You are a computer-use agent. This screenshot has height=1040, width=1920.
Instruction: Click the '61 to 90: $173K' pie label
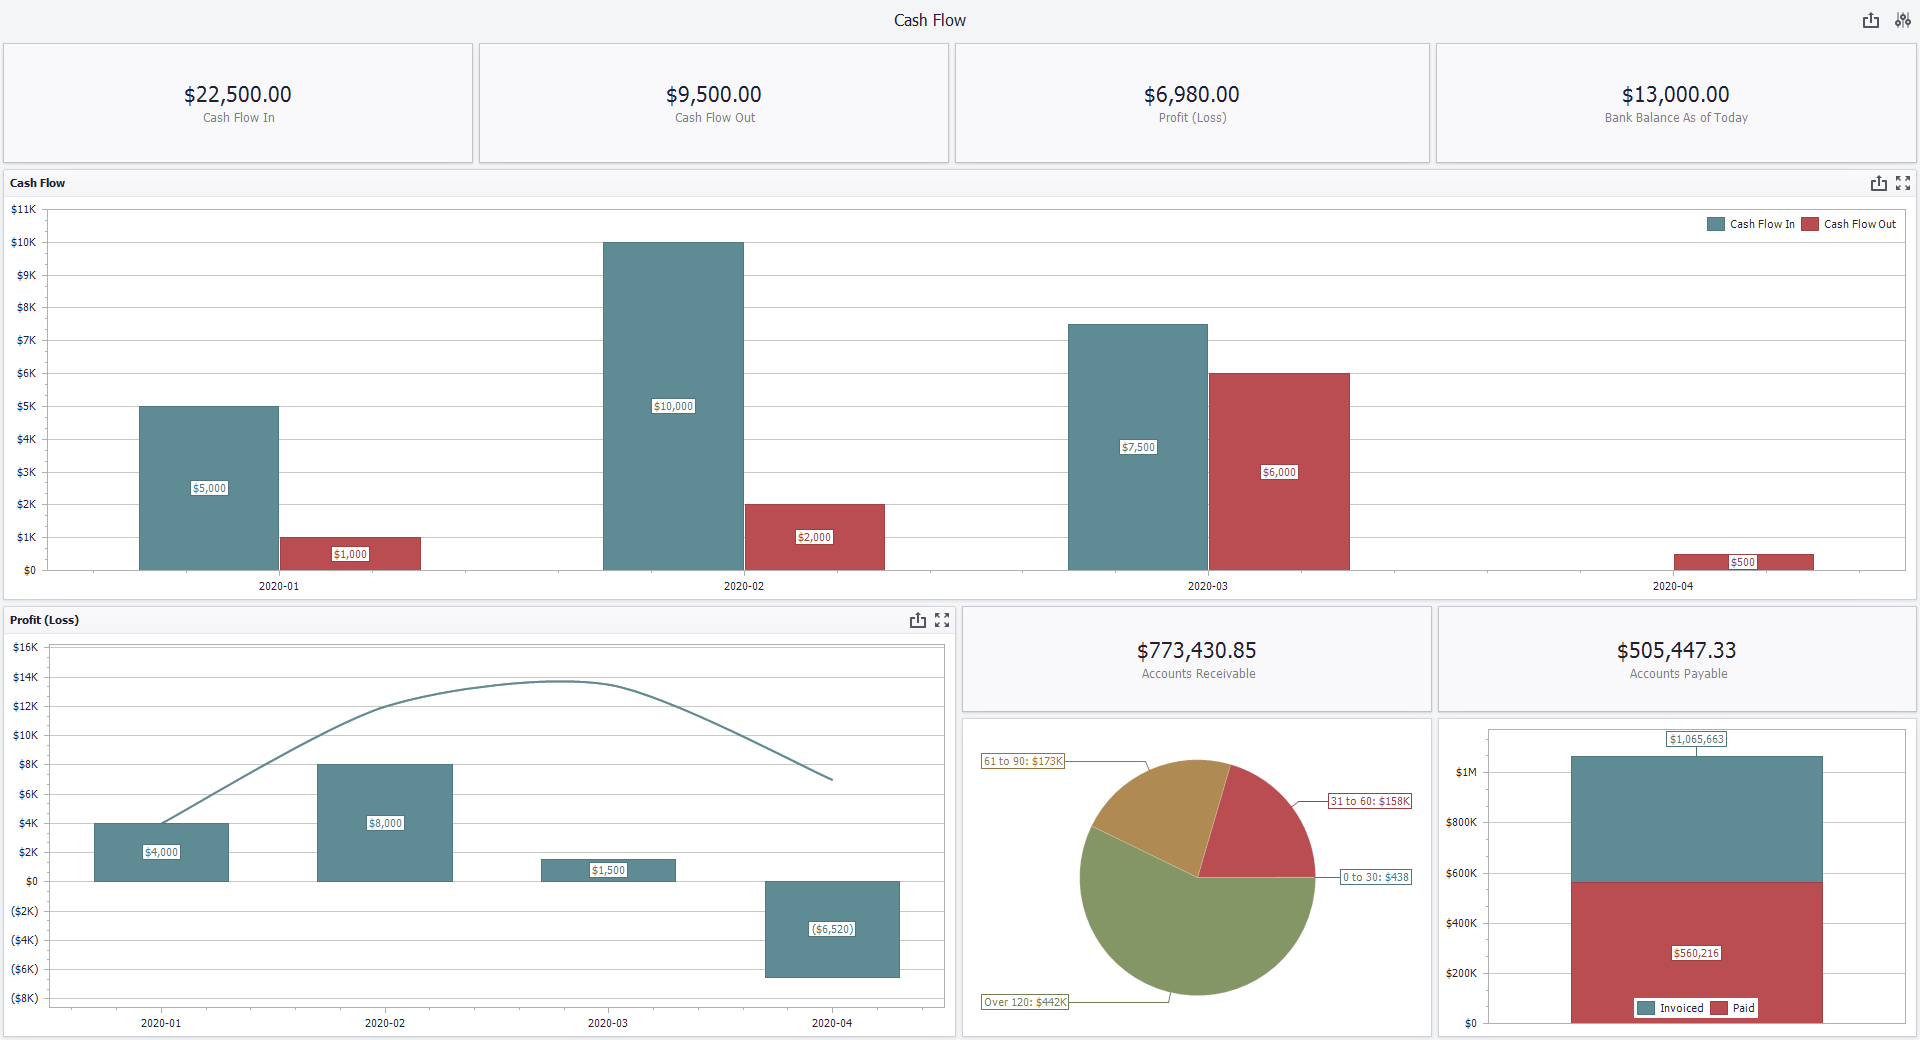[1023, 761]
